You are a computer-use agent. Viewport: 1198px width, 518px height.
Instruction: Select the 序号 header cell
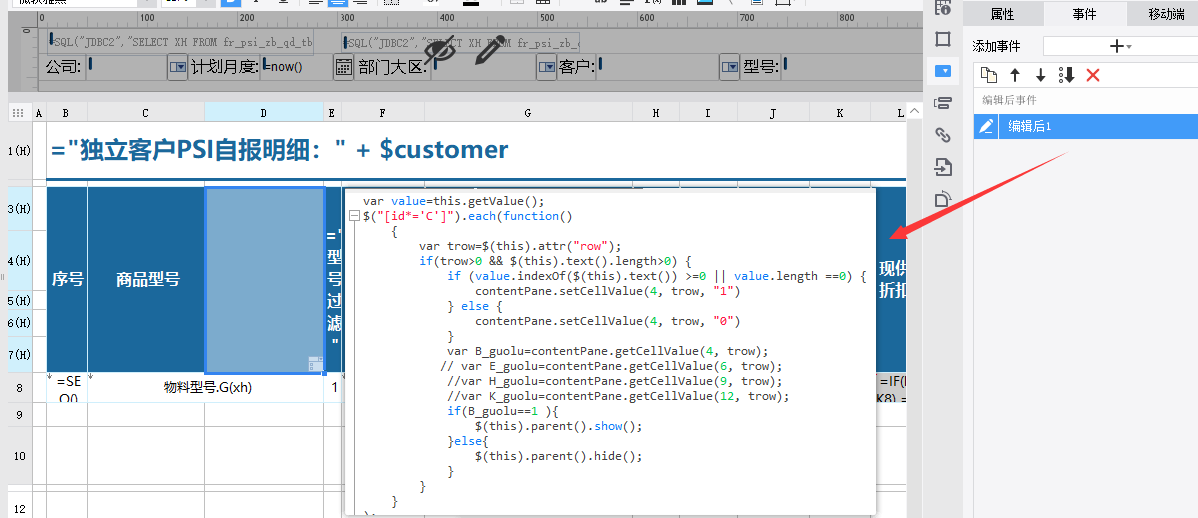(x=67, y=279)
